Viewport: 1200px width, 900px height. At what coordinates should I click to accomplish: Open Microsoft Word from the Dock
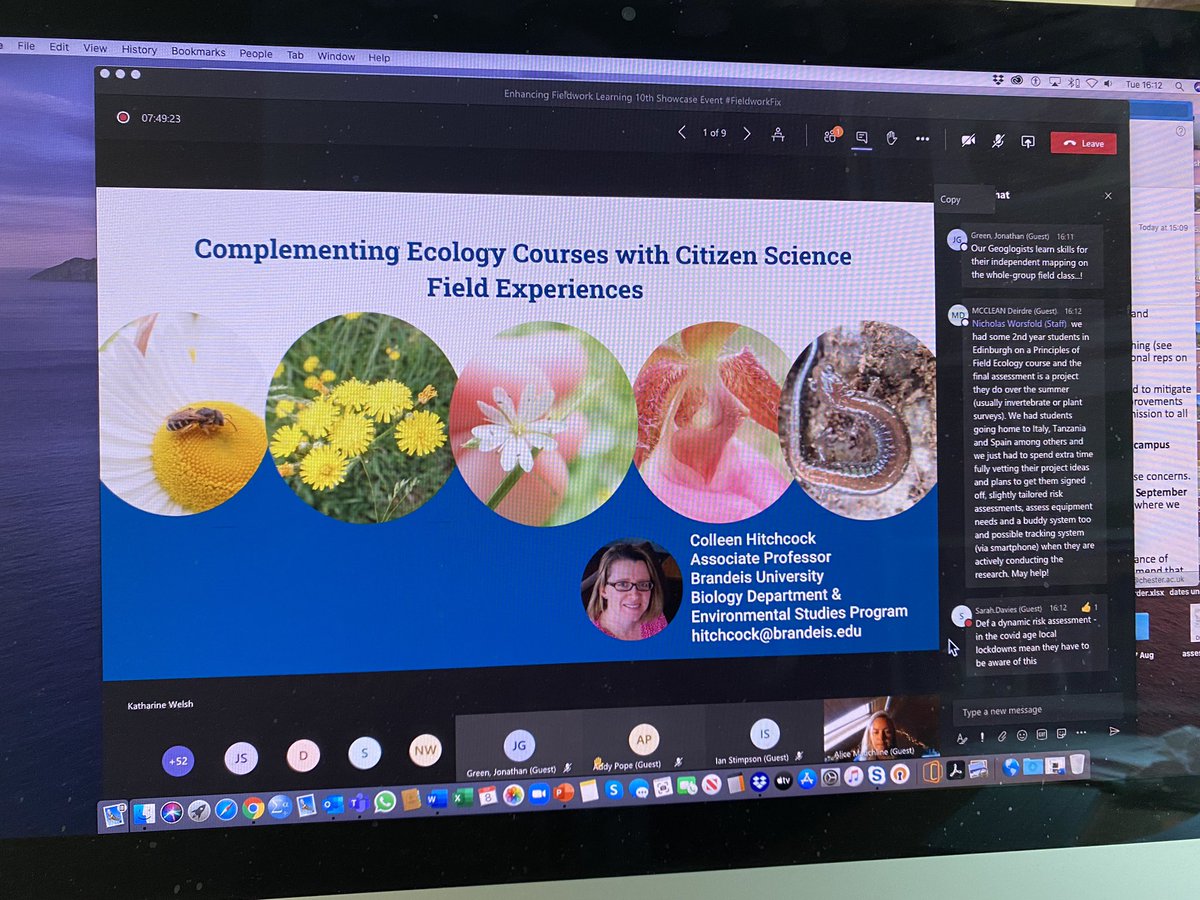pyautogui.click(x=437, y=798)
